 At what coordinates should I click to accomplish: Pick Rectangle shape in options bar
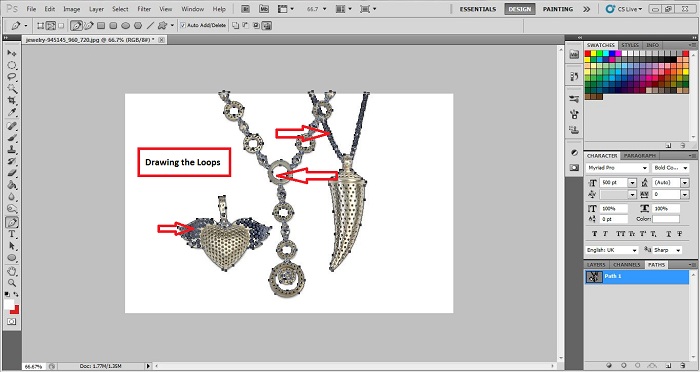(x=101, y=25)
